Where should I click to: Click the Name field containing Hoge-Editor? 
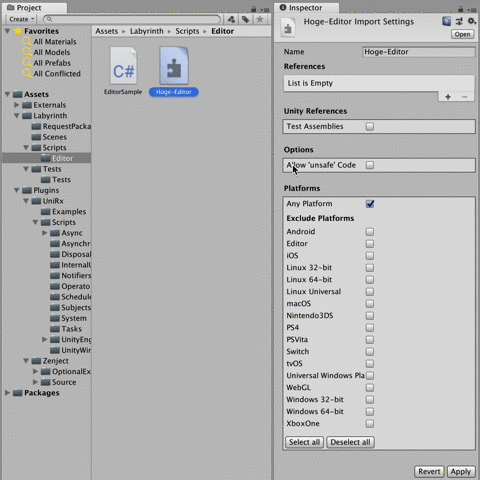tap(419, 52)
